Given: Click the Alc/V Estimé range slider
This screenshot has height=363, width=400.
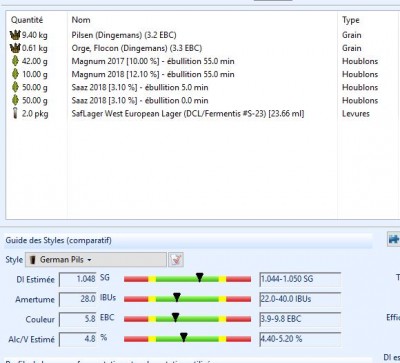Looking at the screenshot, I should (x=187, y=339).
